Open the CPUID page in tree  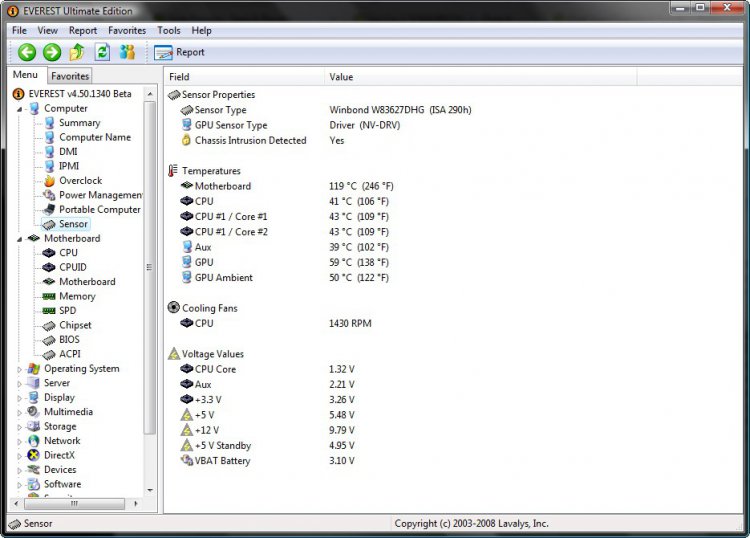[x=73, y=267]
